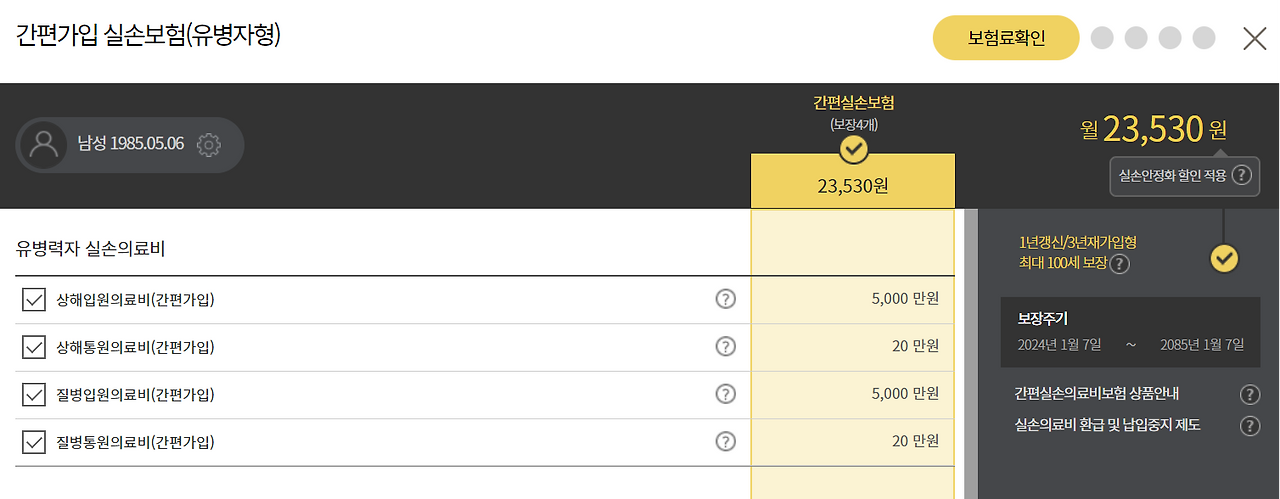Select 1년갱신/3년재가입형 check circle
Viewport: 1280px width, 499px height.
[x=1225, y=259]
